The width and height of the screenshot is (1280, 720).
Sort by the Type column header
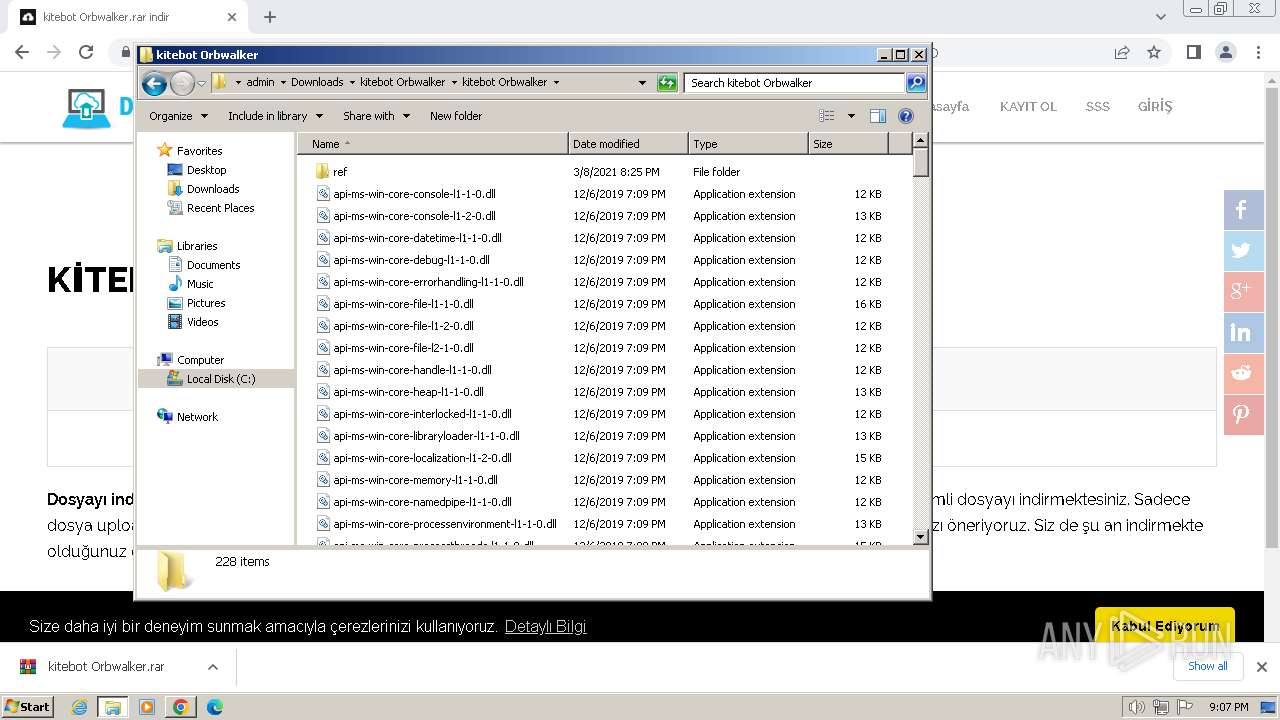point(748,144)
